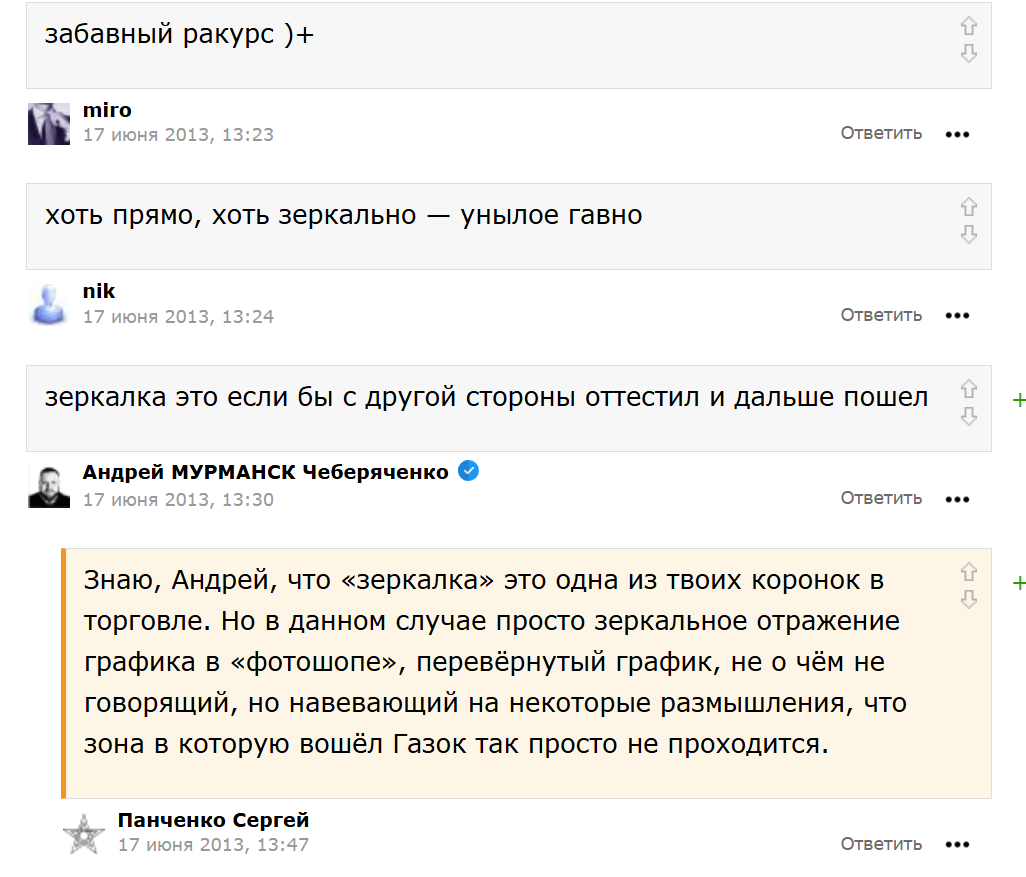Downvote the "забавный ракурс" comment

tap(968, 53)
